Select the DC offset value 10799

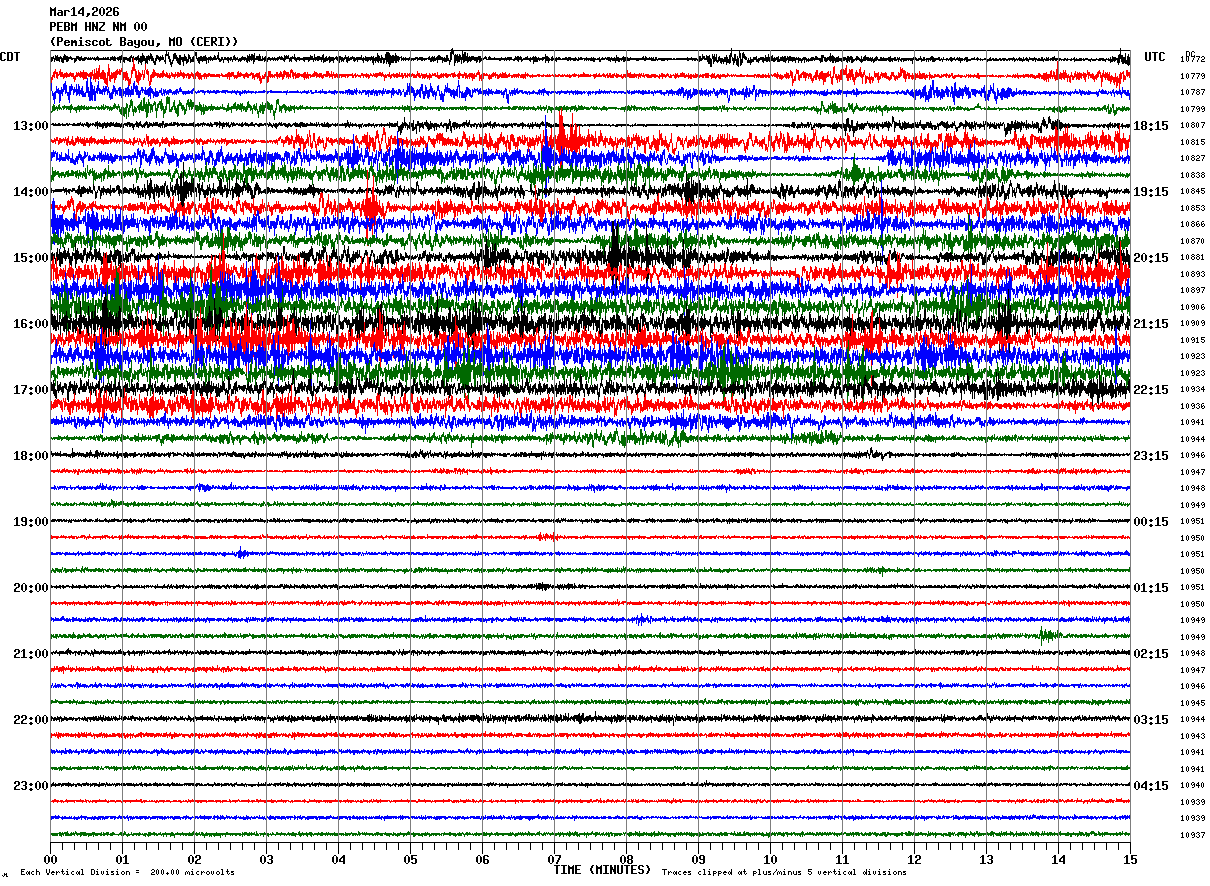pos(1192,109)
